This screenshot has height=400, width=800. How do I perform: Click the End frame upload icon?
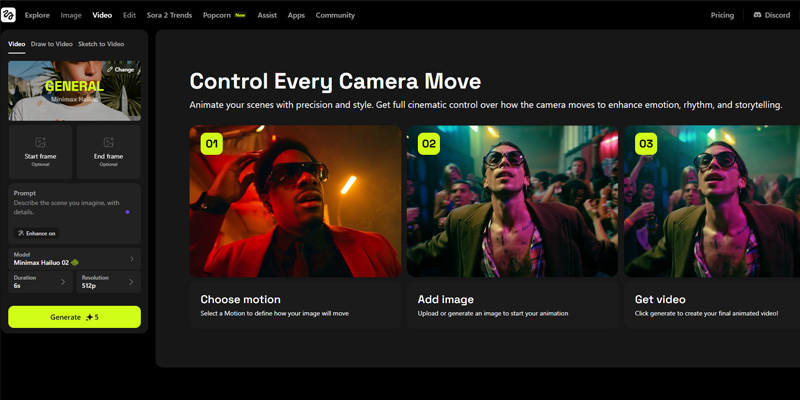[x=108, y=143]
